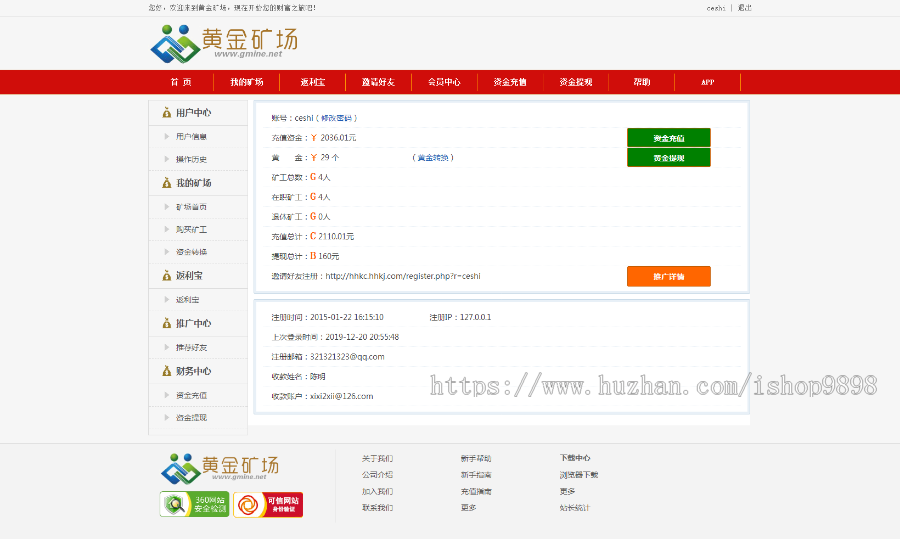The width and height of the screenshot is (900, 539).
Task: Click the arrow bullet next to sidebar 返利宝 item
Action: point(166,299)
